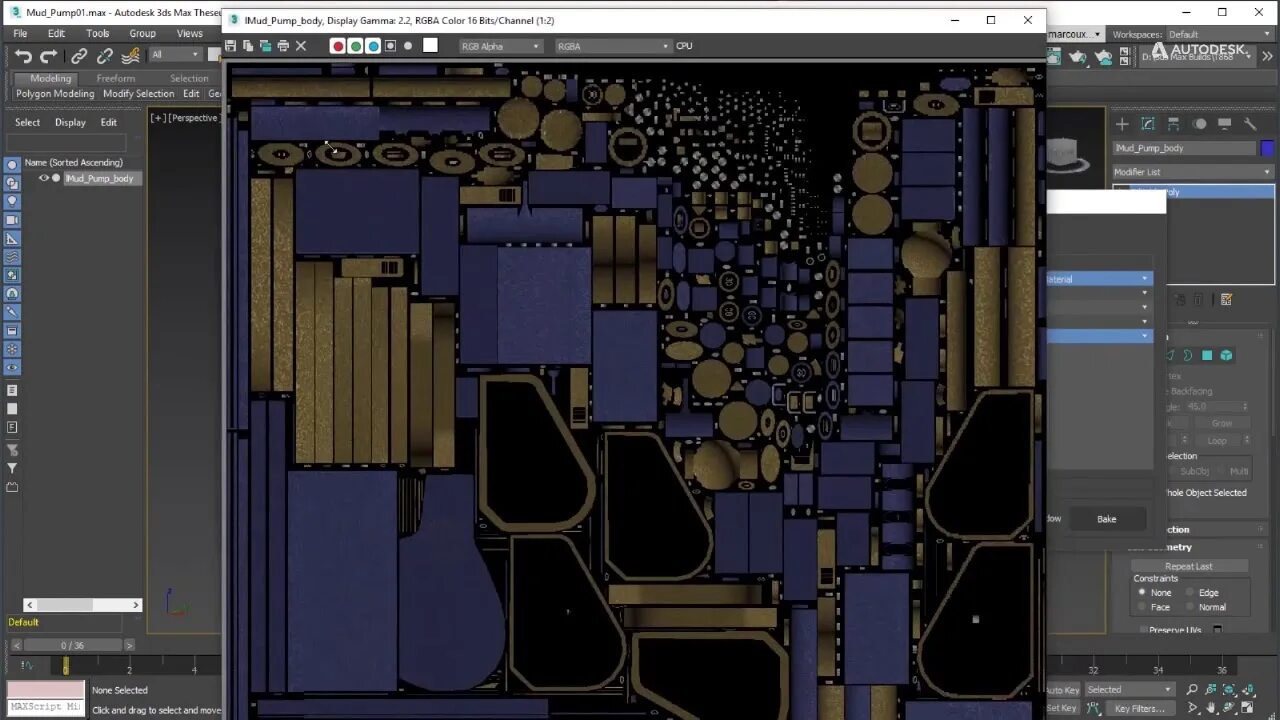Viewport: 1280px width, 720px height.
Task: Click the MAXScript mini listener field
Action: coord(45,706)
